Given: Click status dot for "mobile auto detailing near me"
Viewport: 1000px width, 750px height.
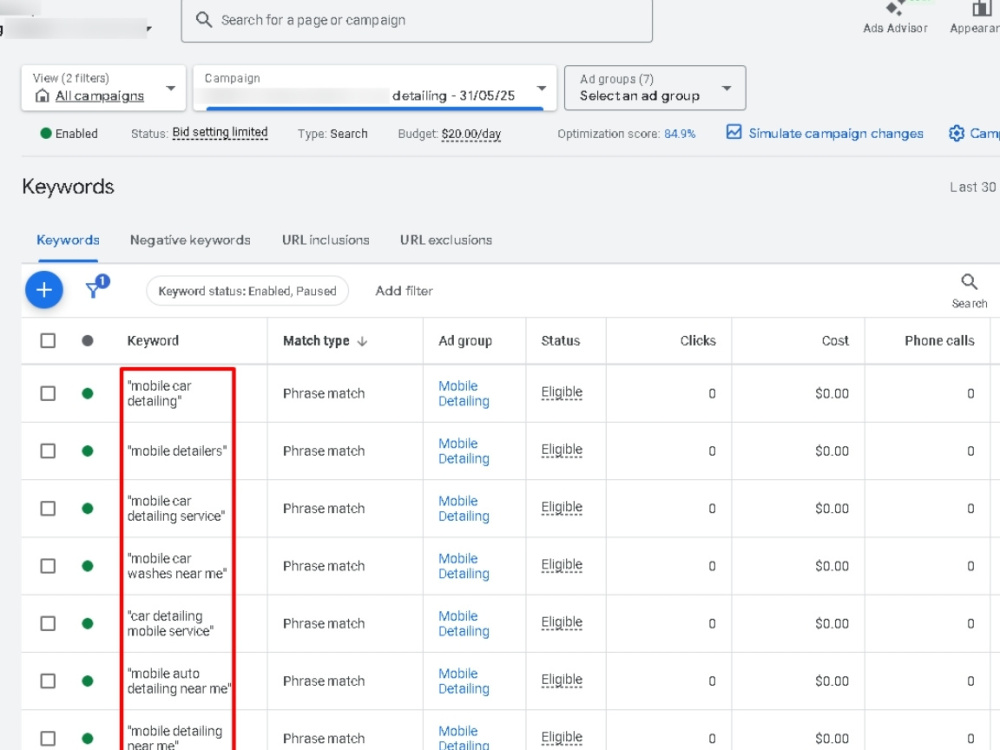Looking at the screenshot, I should pyautogui.click(x=87, y=680).
